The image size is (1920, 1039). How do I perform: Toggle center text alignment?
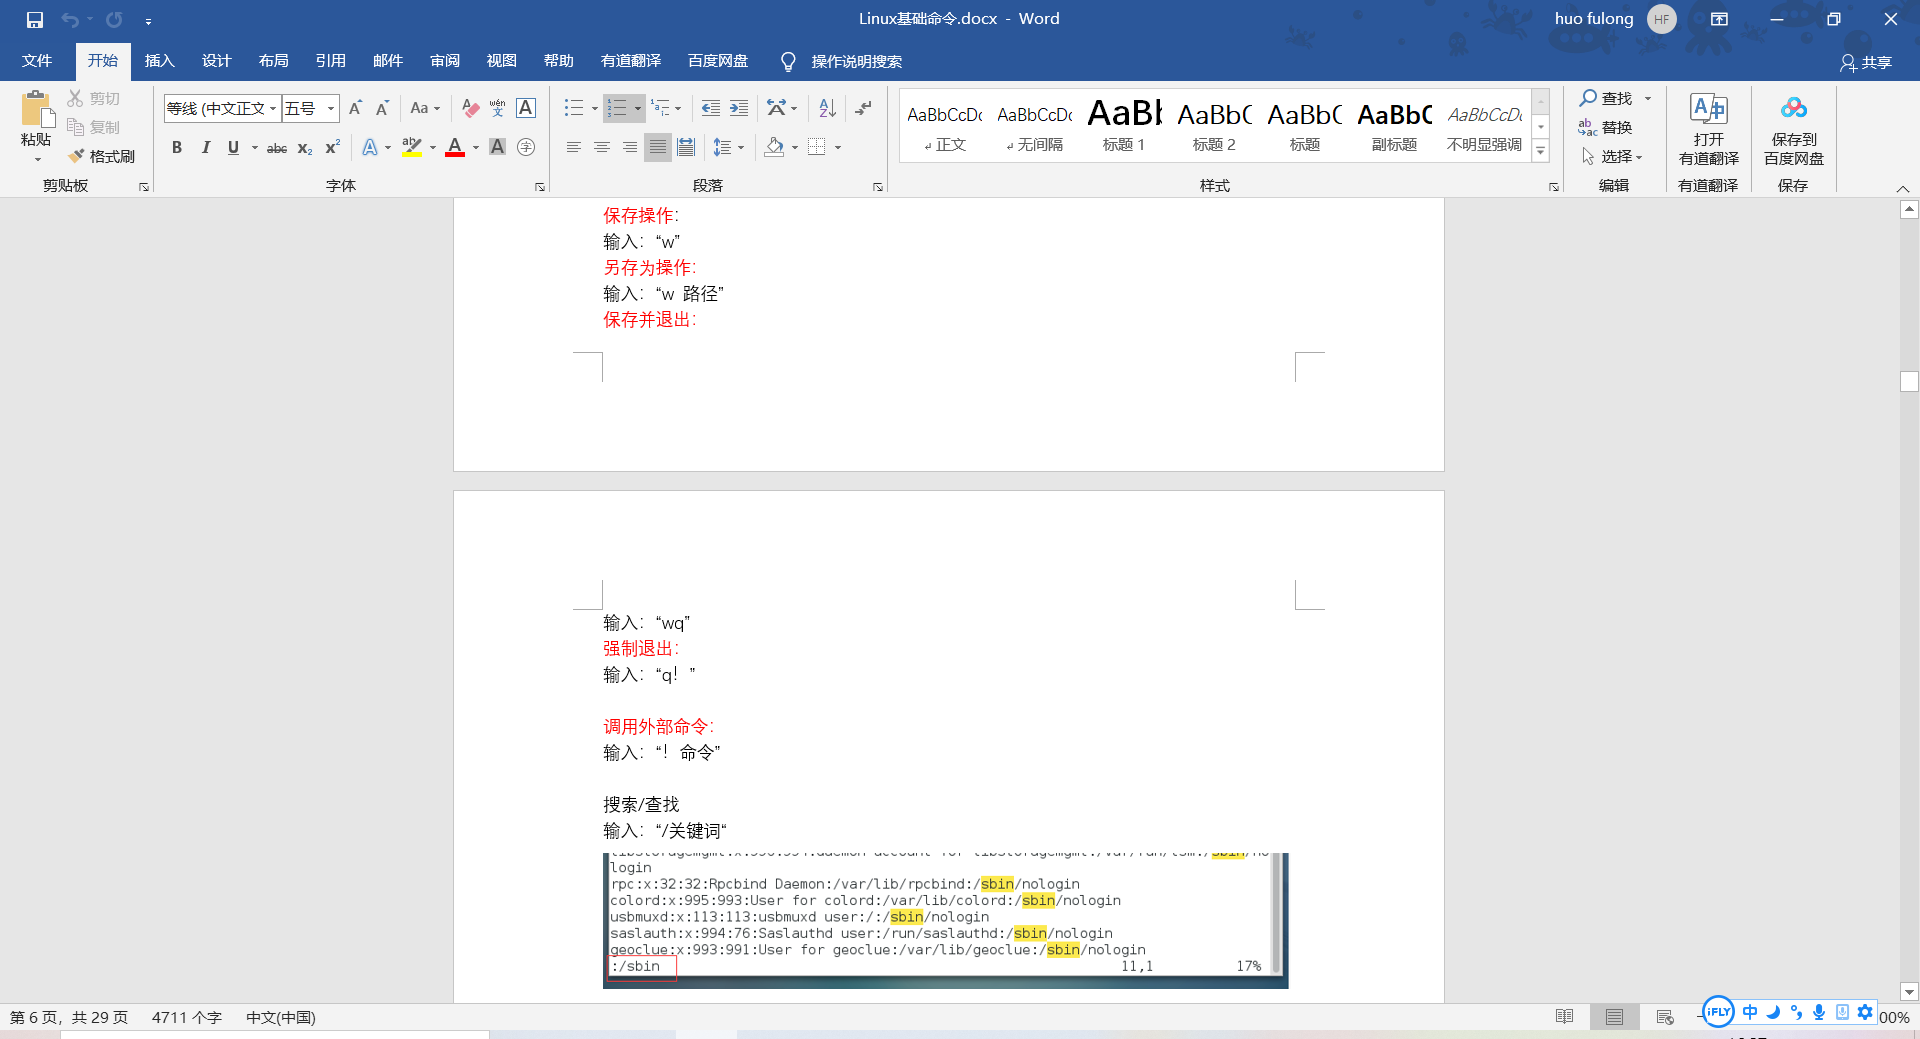(x=601, y=147)
